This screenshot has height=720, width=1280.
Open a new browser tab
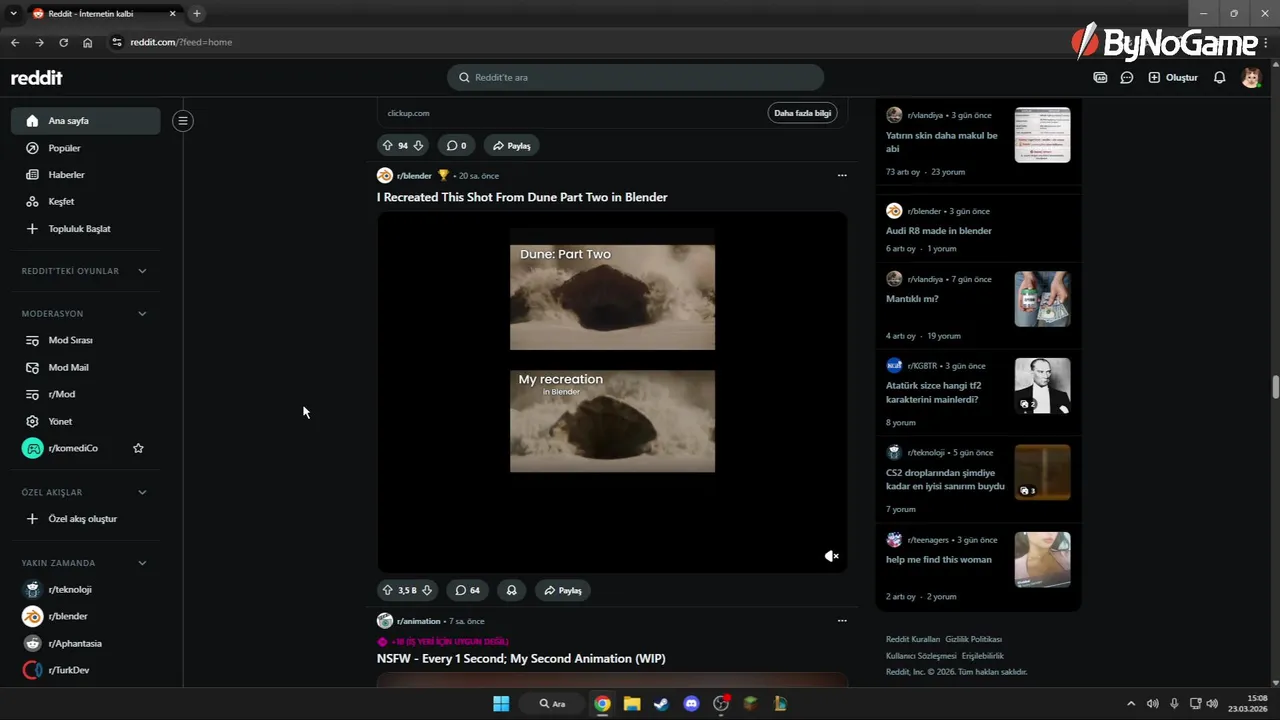click(x=196, y=13)
